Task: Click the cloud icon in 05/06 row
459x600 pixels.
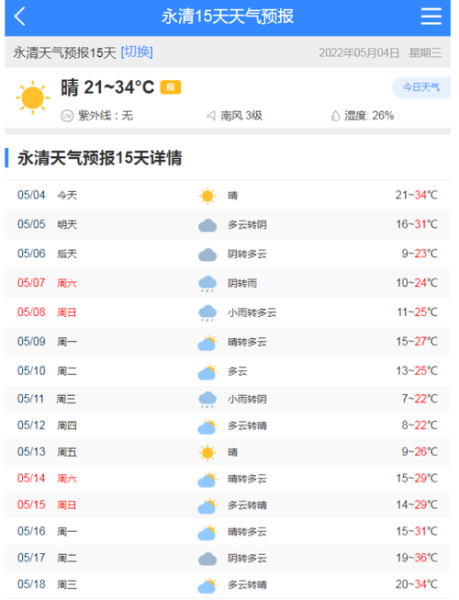Action: [x=207, y=254]
